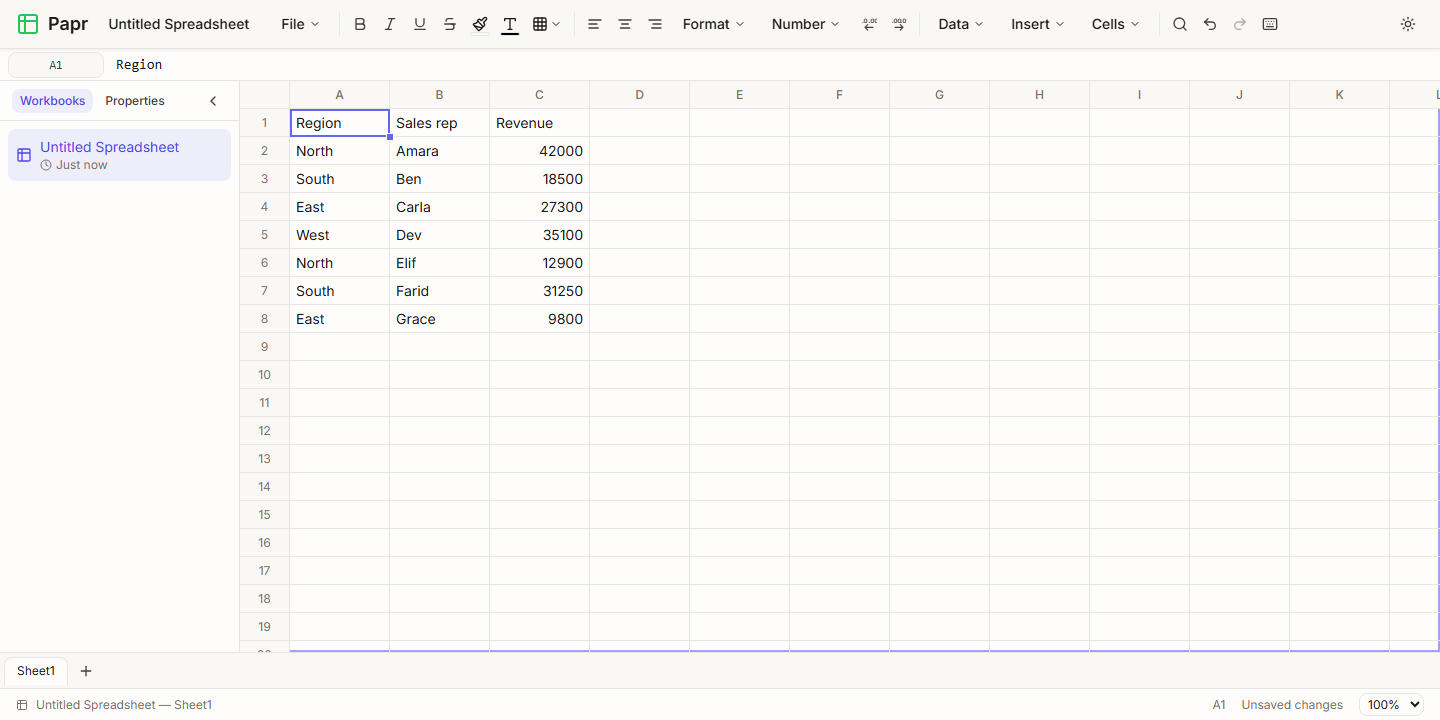The image size is (1440, 720).
Task: Click the Untitled Spreadsheet title
Action: [x=179, y=24]
